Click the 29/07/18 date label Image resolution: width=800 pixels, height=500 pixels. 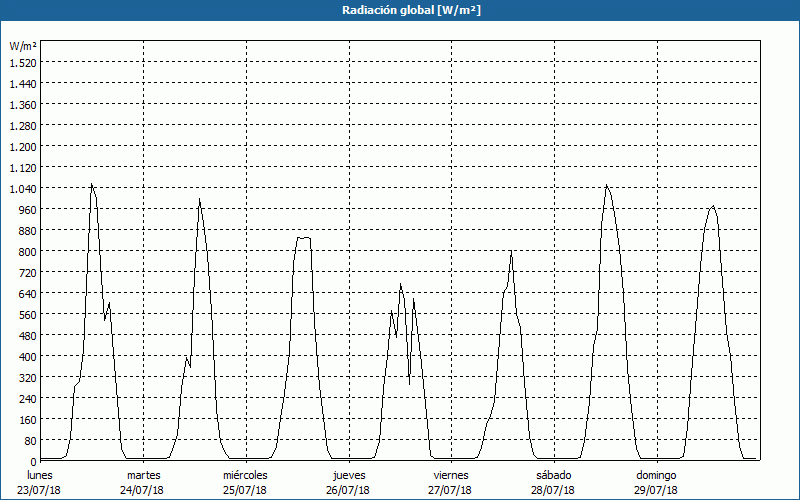pyautogui.click(x=656, y=490)
